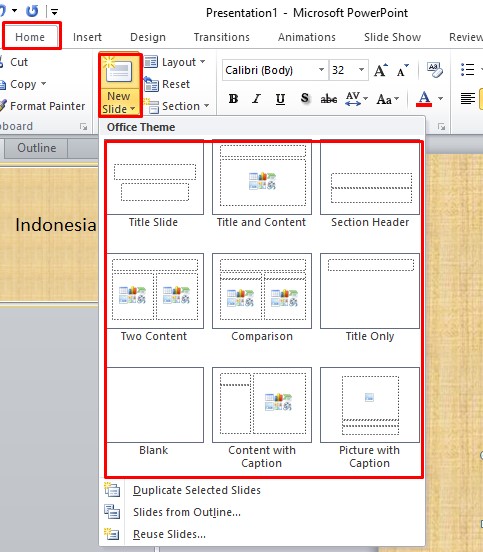Click the Redo/Repeat icon
This screenshot has height=552, width=483.
pos(32,11)
